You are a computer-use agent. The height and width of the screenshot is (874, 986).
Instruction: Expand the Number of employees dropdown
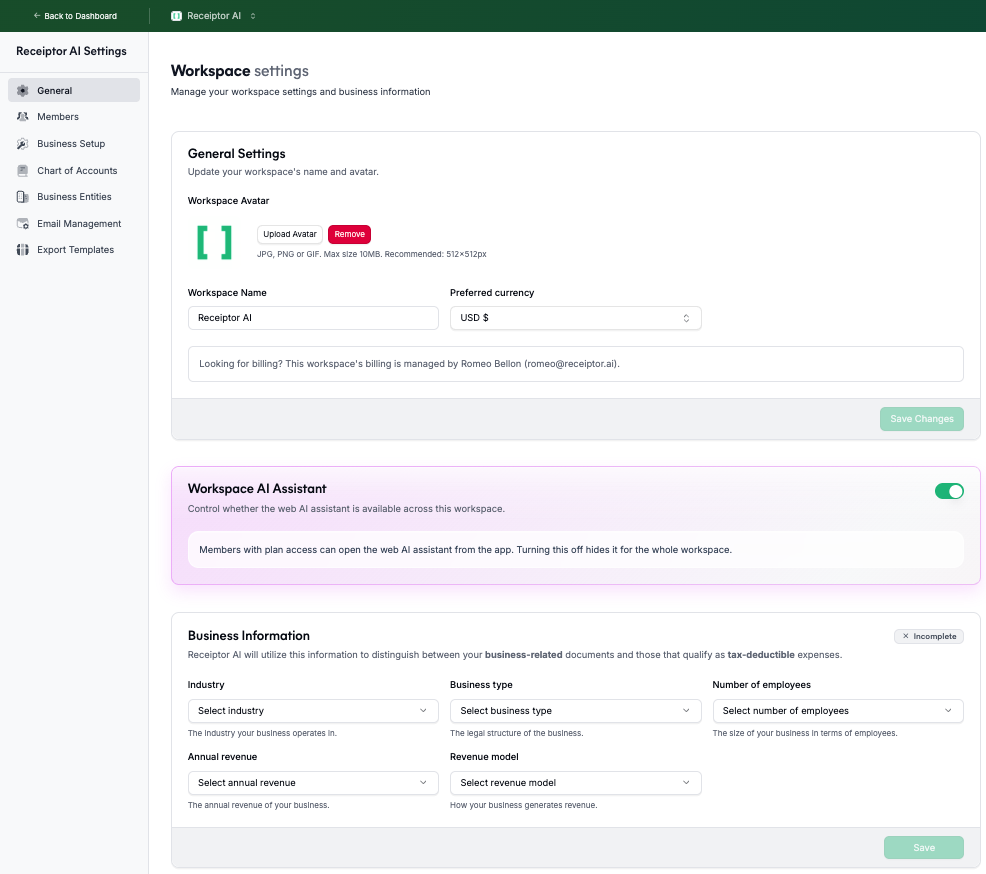click(x=837, y=711)
